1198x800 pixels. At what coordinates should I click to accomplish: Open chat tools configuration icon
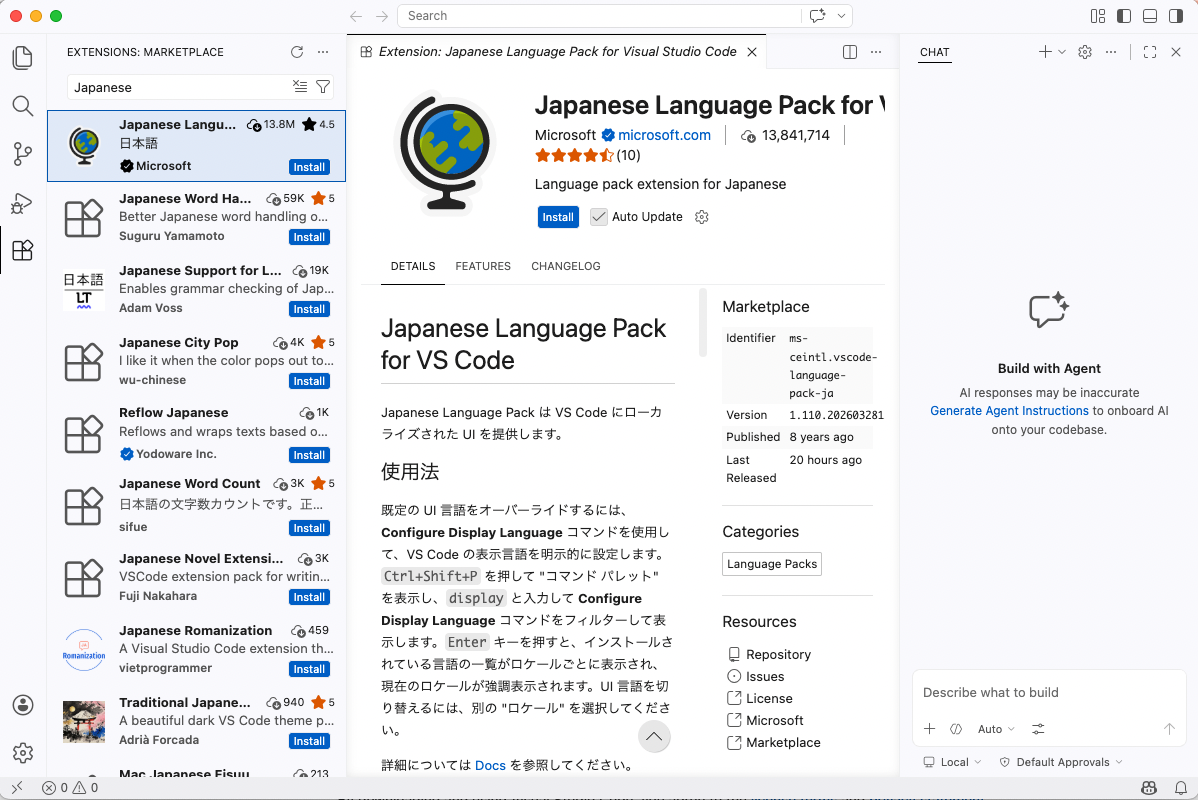click(1038, 729)
